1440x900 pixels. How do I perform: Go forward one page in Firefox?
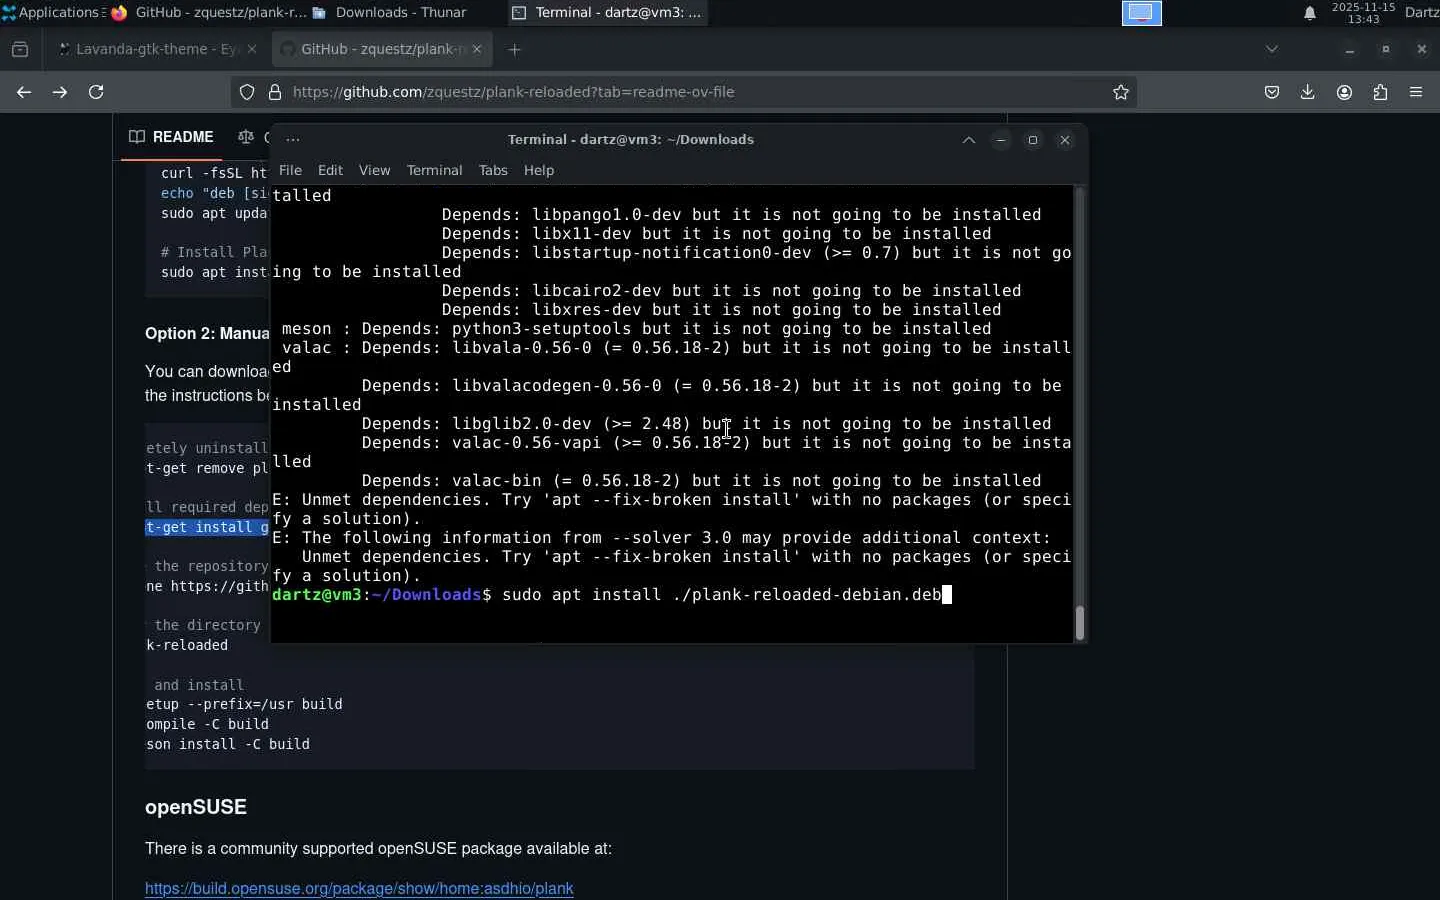[x=60, y=92]
